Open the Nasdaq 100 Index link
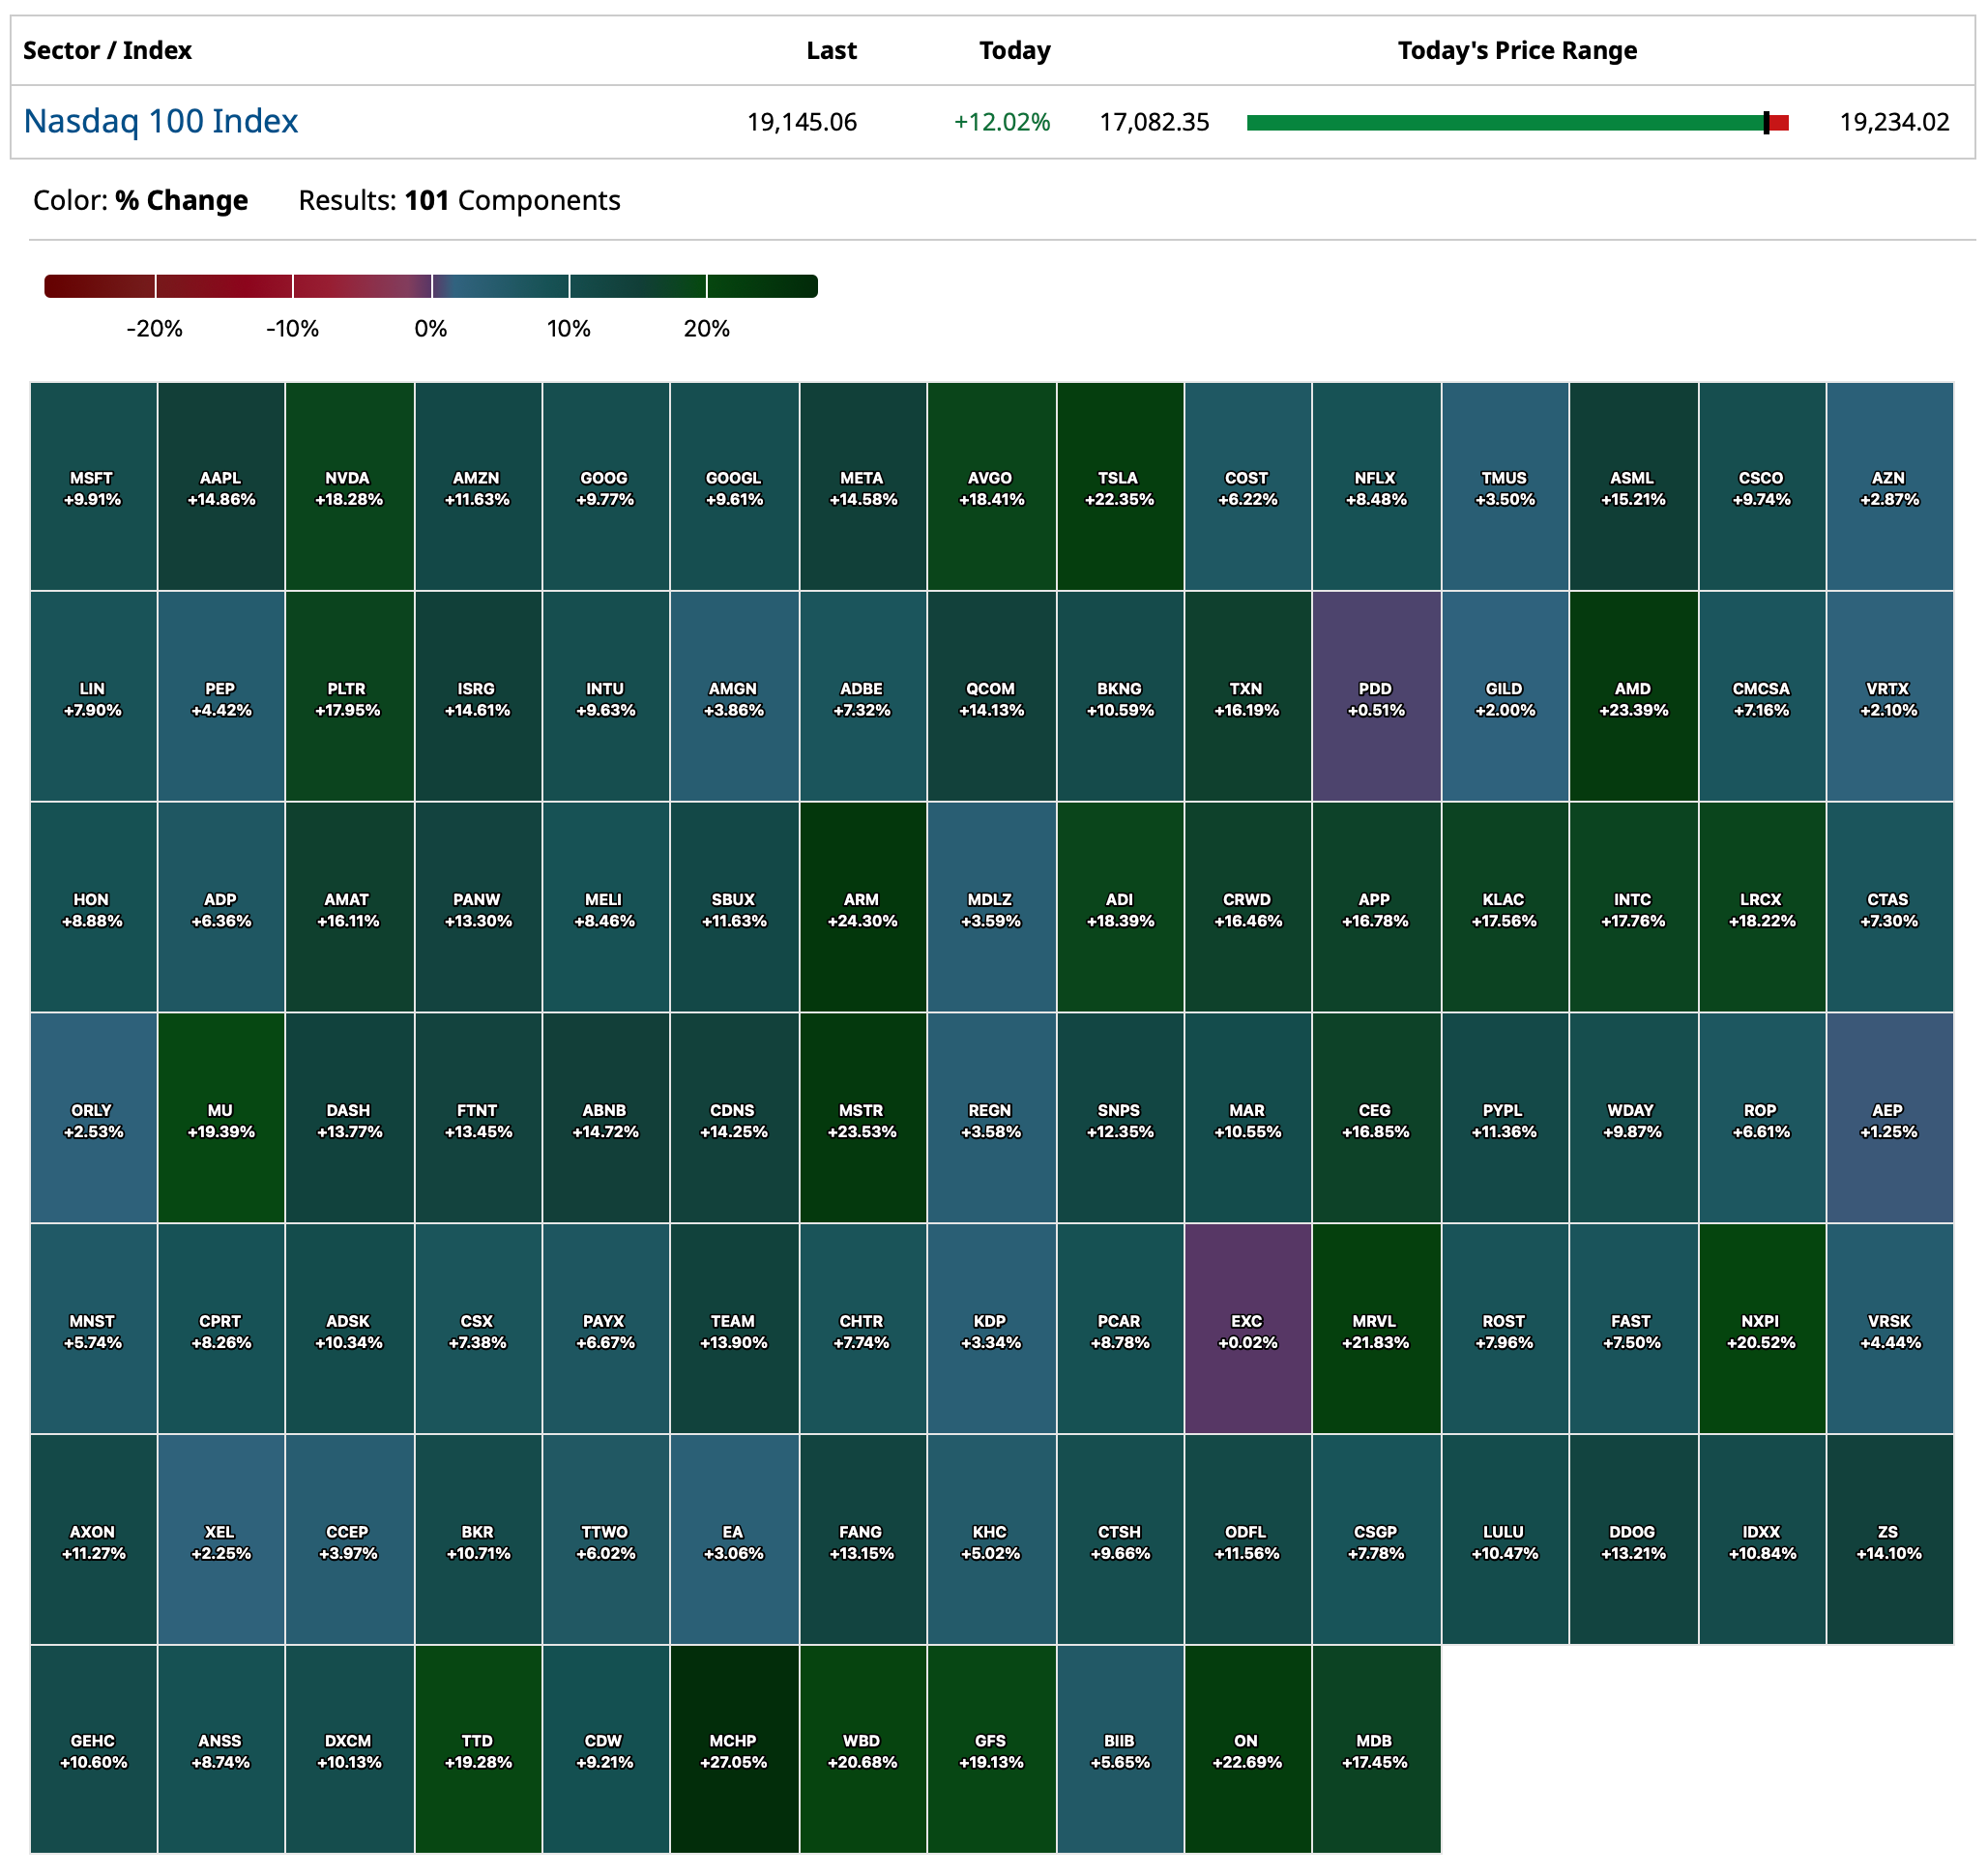This screenshot has width=1988, height=1876. (160, 121)
